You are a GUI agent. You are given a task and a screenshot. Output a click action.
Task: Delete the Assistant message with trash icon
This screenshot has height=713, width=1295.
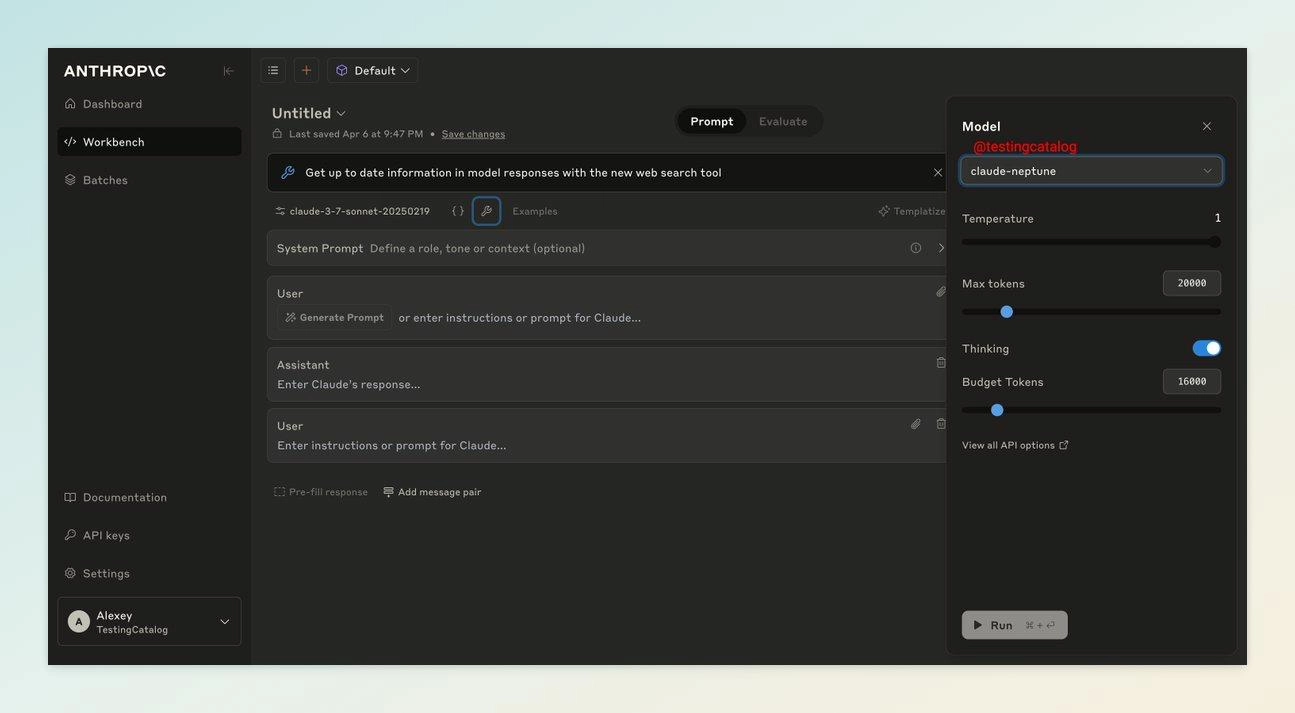pyautogui.click(x=941, y=362)
